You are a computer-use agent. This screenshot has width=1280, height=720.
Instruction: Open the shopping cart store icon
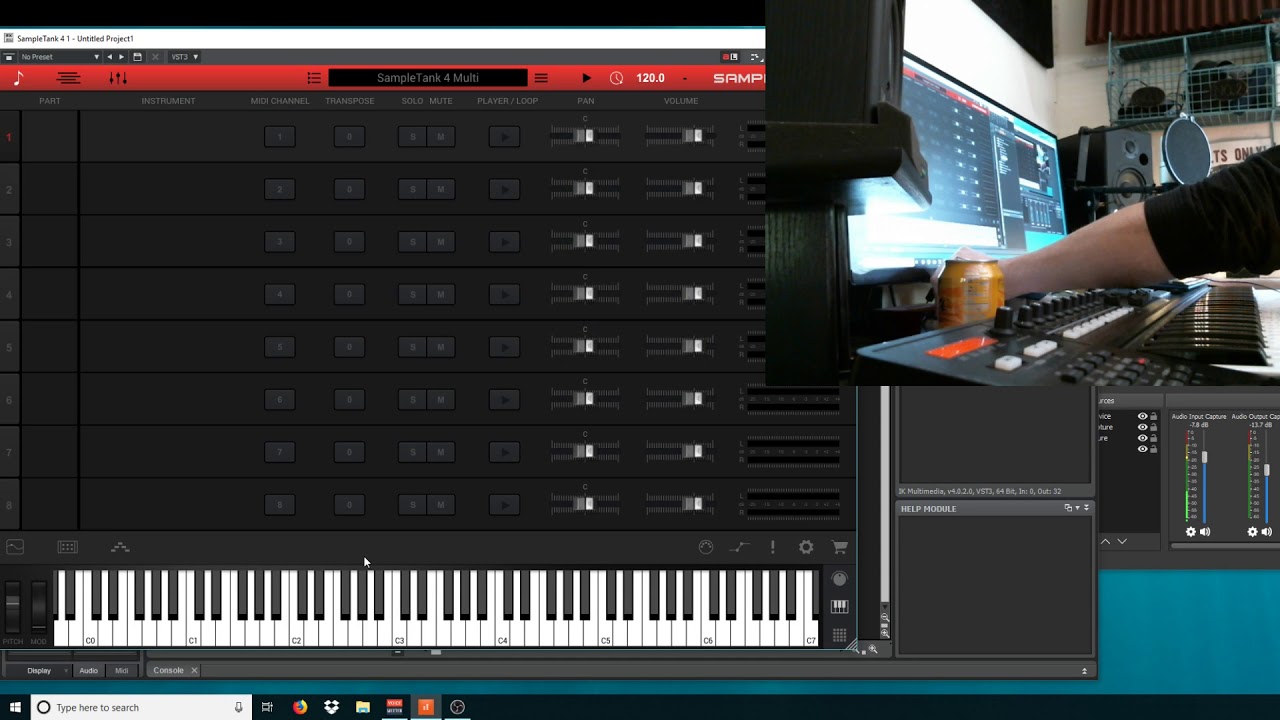(840, 547)
